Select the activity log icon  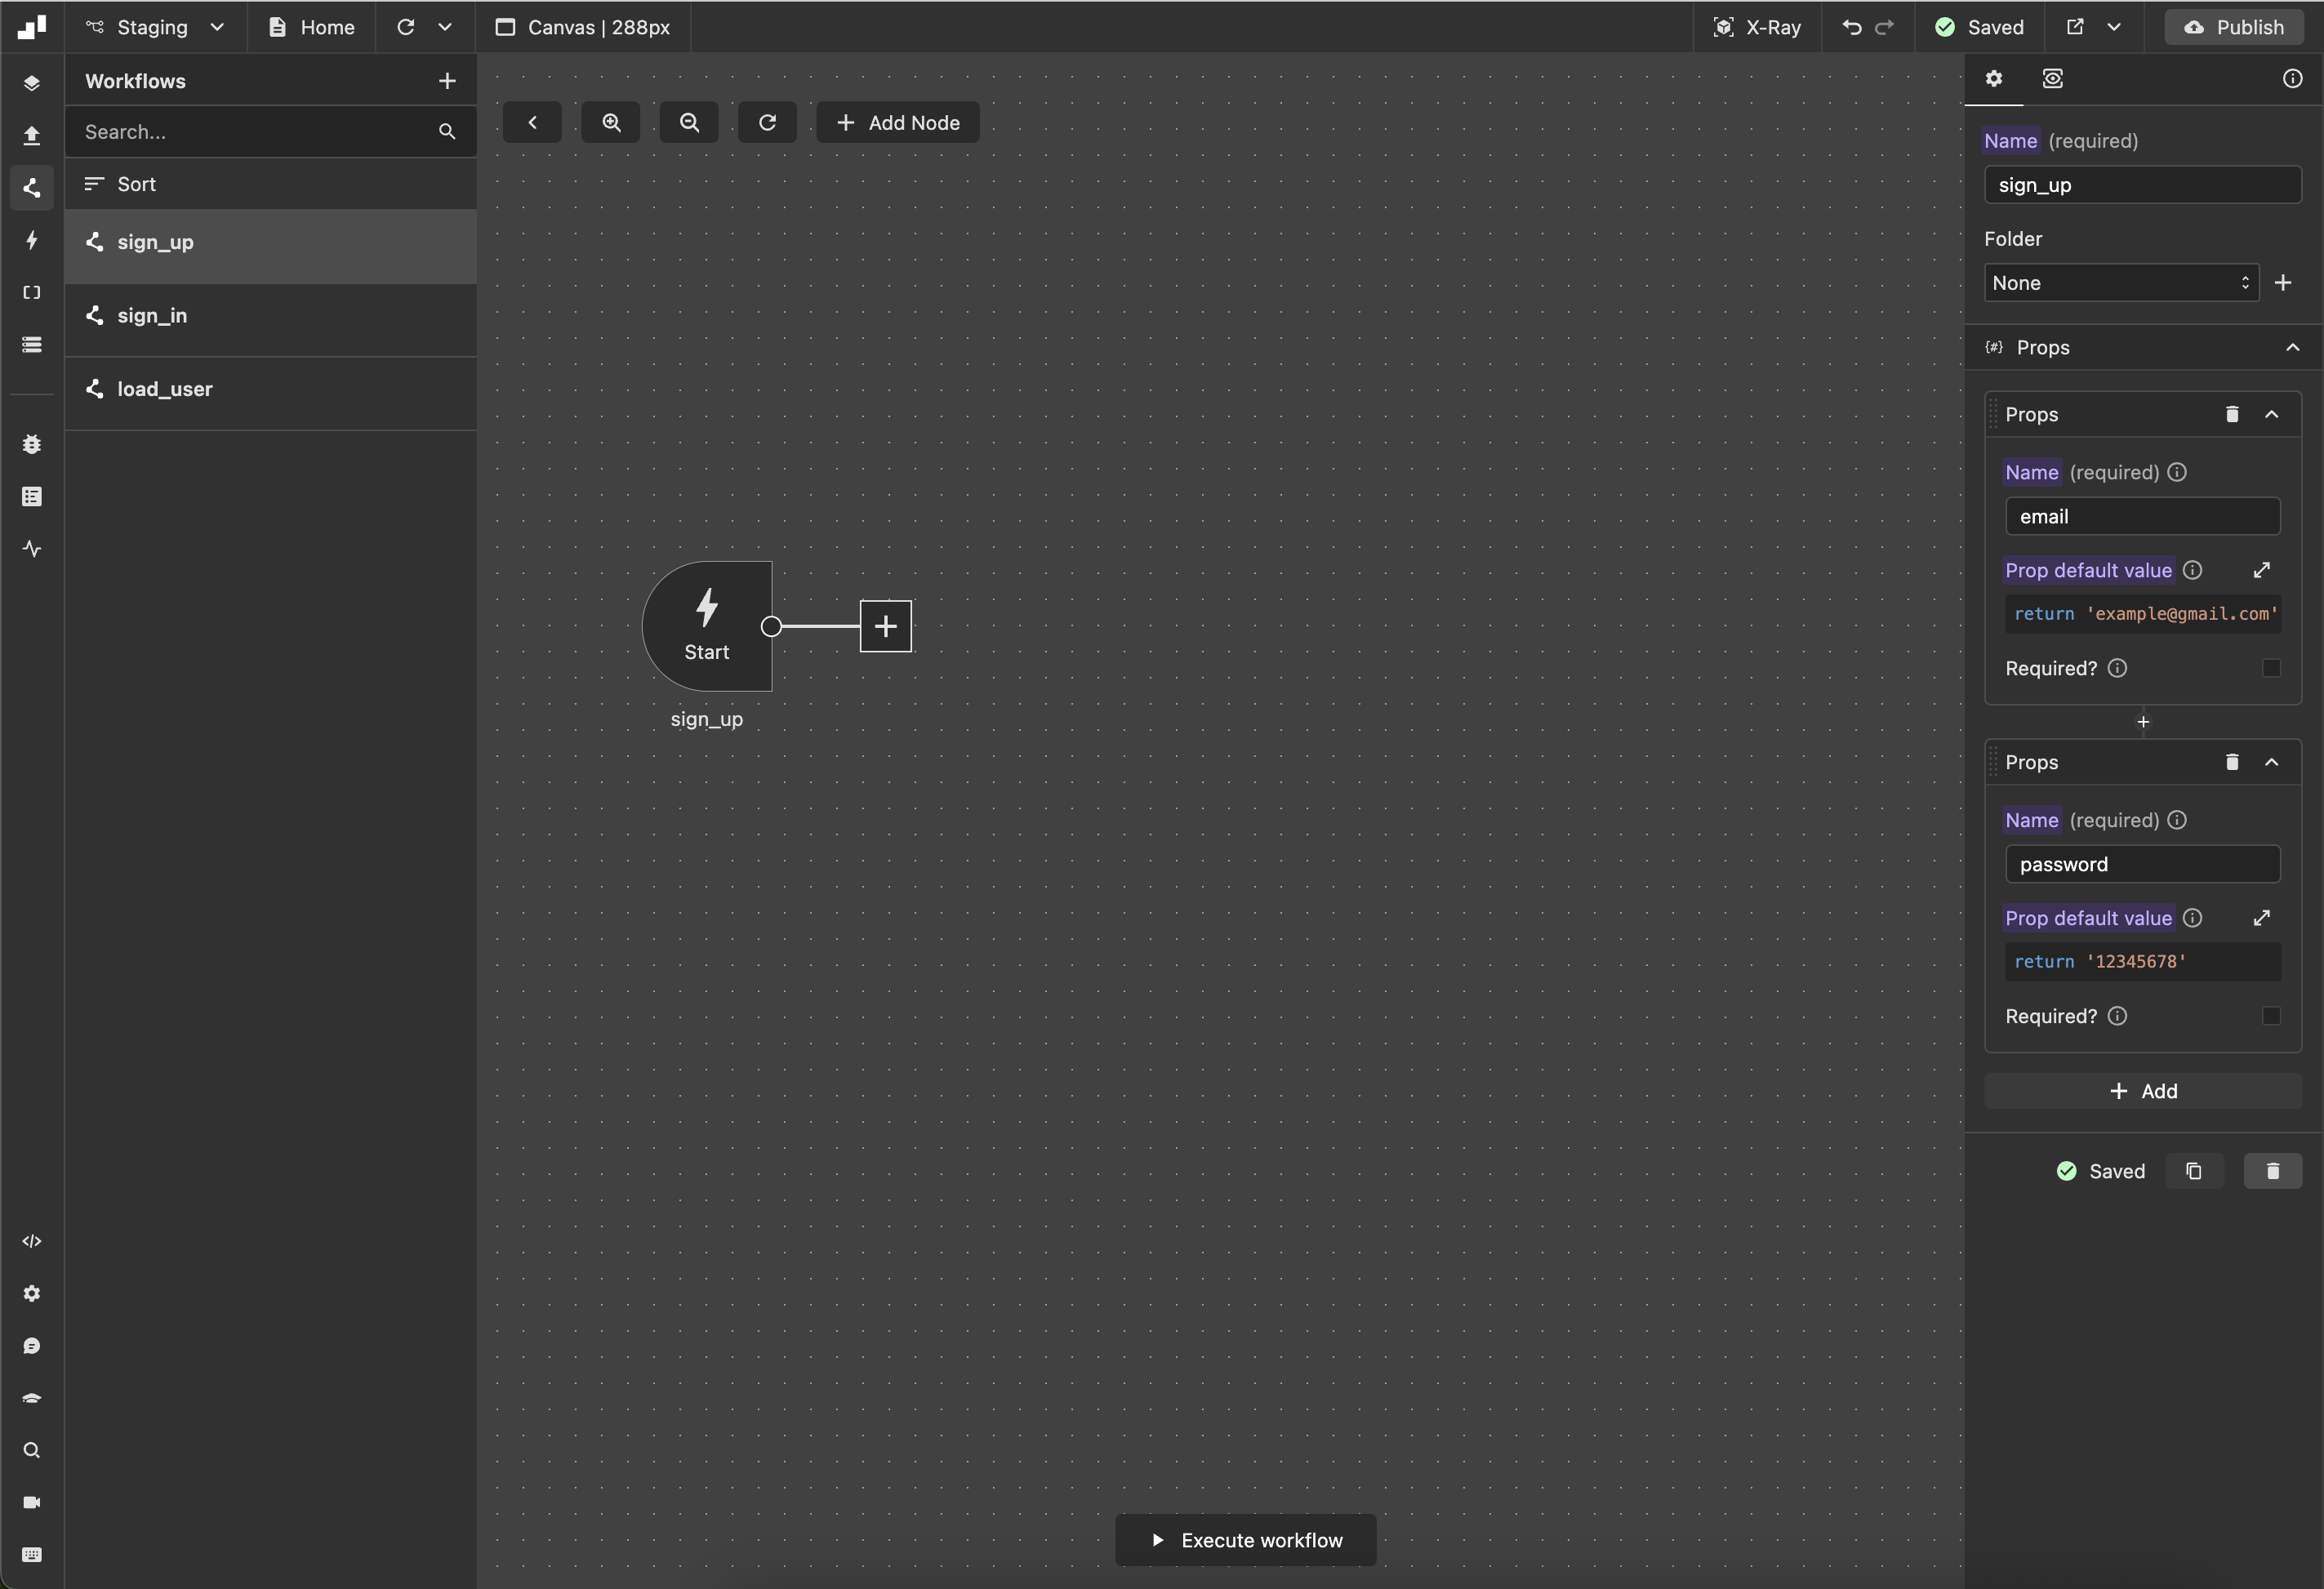[32, 548]
